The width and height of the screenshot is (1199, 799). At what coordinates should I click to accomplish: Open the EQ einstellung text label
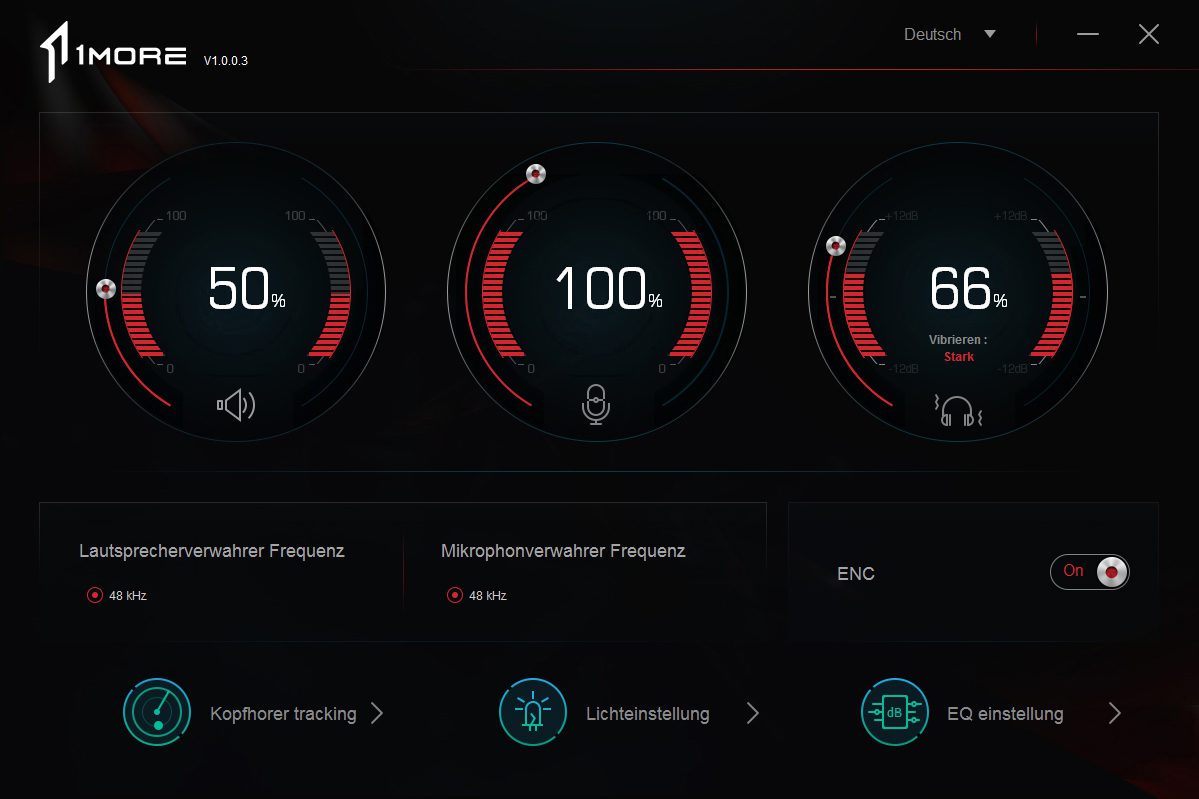pyautogui.click(x=1005, y=714)
